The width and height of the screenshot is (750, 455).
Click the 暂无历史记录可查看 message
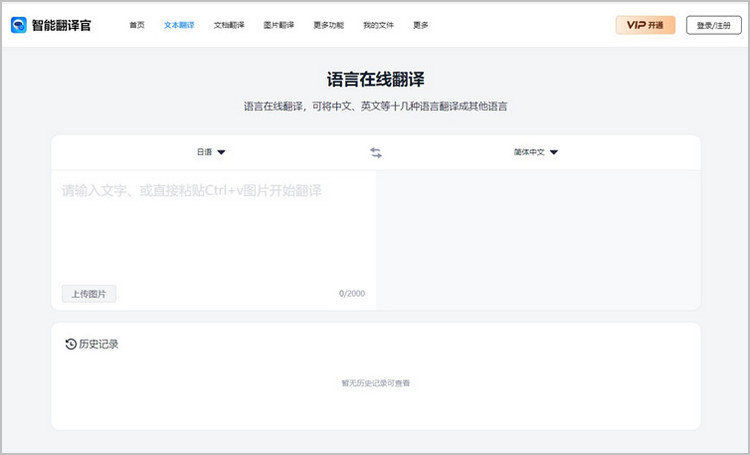tap(375, 383)
